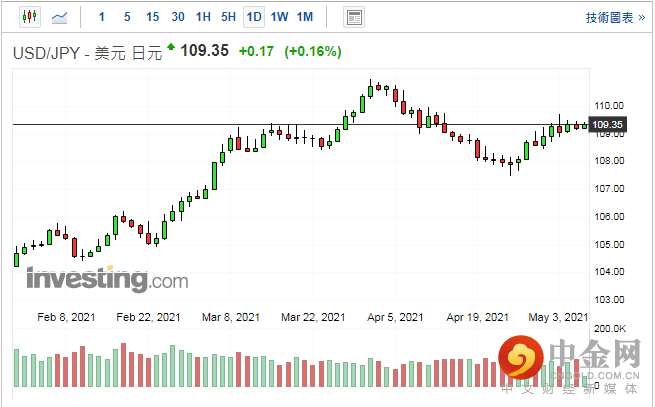This screenshot has width=655, height=407.
Task: Select the candlestick chart type icon
Action: (x=30, y=17)
